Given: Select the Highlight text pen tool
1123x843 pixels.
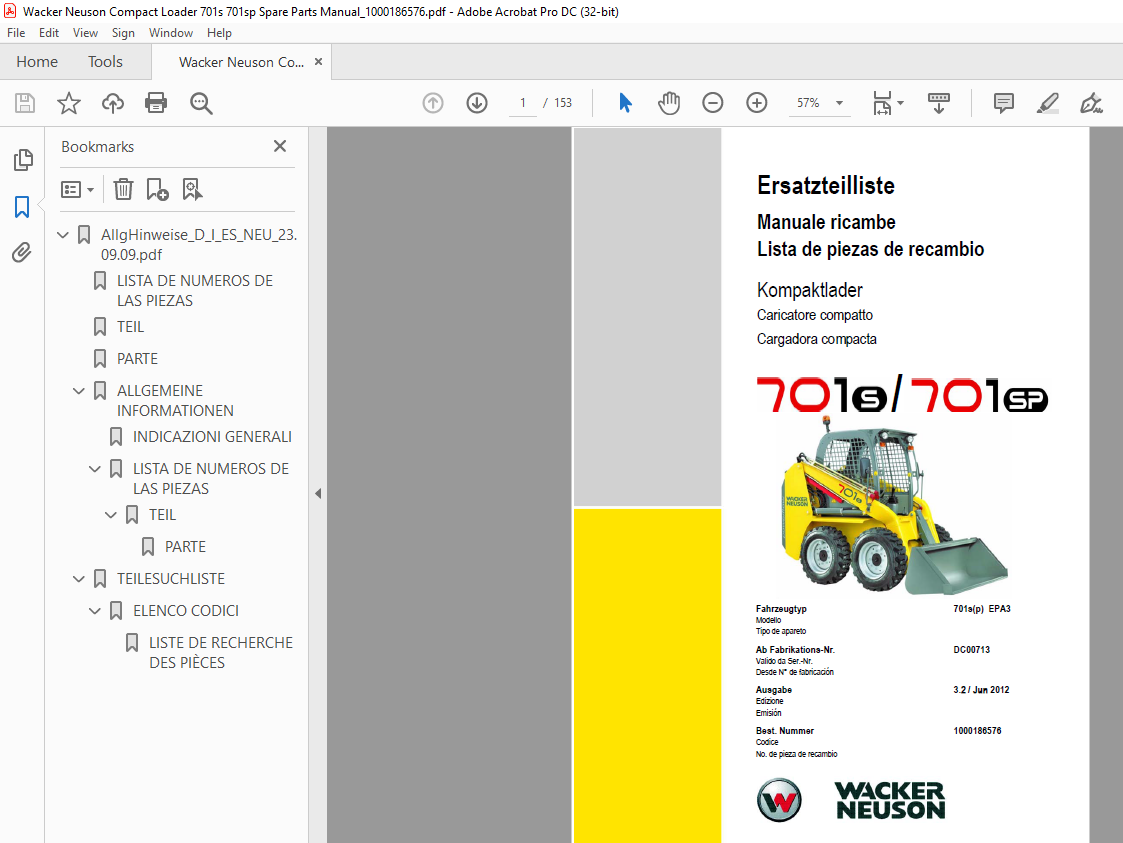Looking at the screenshot, I should (x=1048, y=103).
